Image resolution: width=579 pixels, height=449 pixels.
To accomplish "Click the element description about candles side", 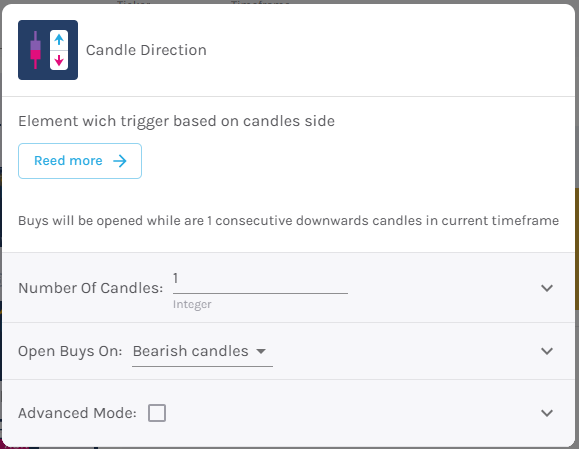I will tap(177, 121).
